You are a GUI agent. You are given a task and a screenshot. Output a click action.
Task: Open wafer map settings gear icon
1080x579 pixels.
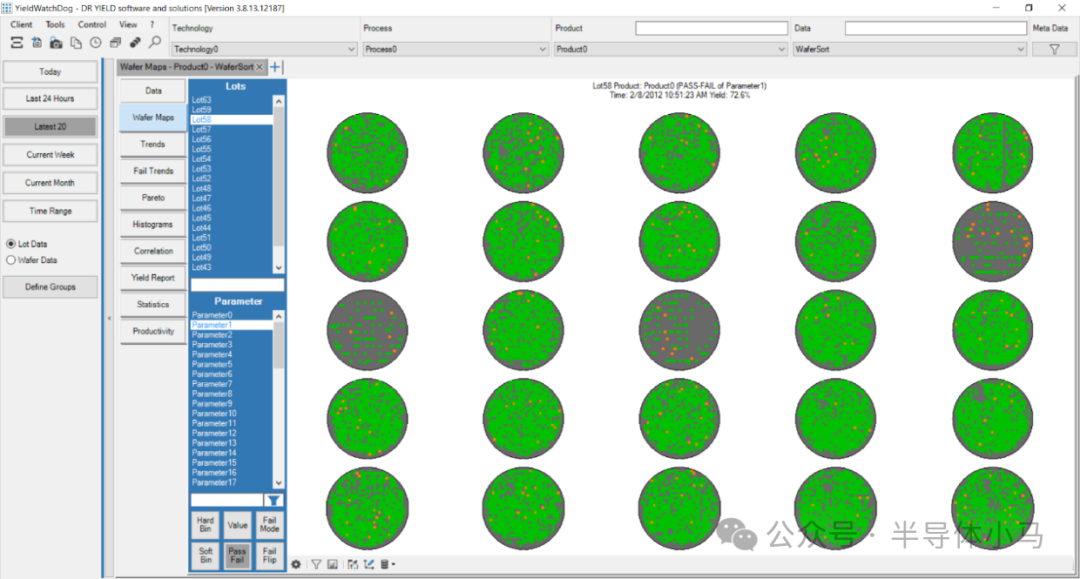click(x=296, y=565)
